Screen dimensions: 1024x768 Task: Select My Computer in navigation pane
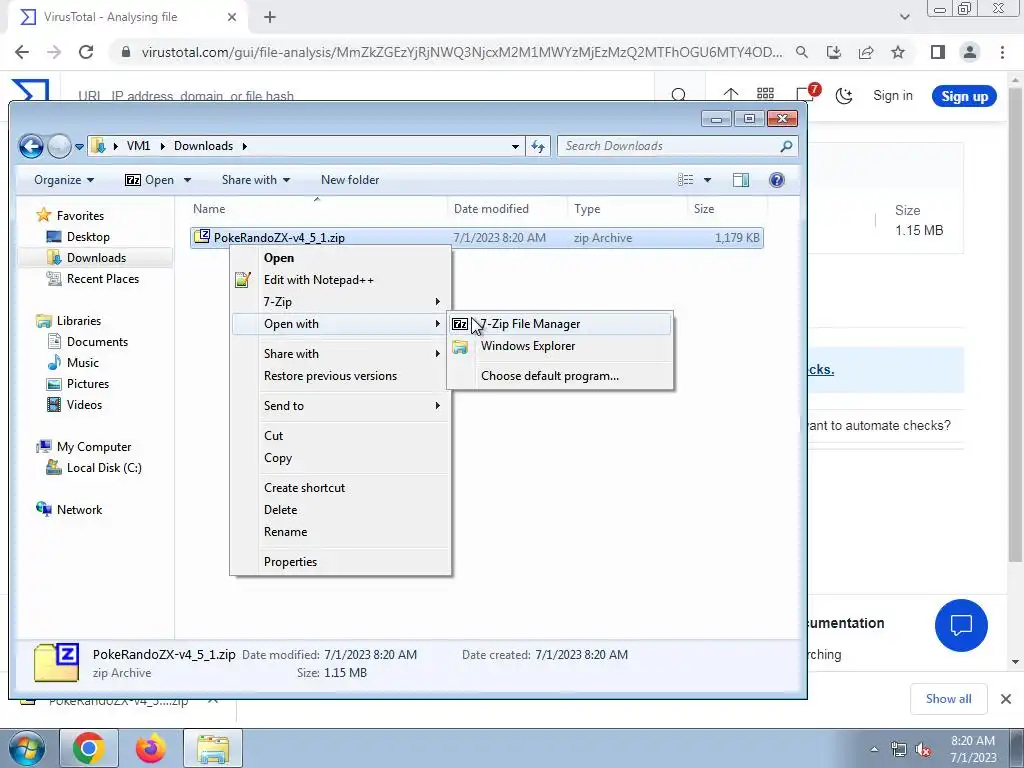click(93, 447)
